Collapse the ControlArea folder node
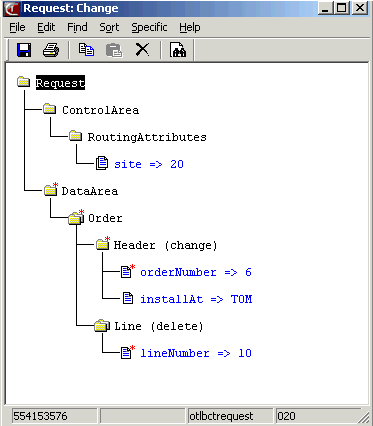 coord(49,109)
